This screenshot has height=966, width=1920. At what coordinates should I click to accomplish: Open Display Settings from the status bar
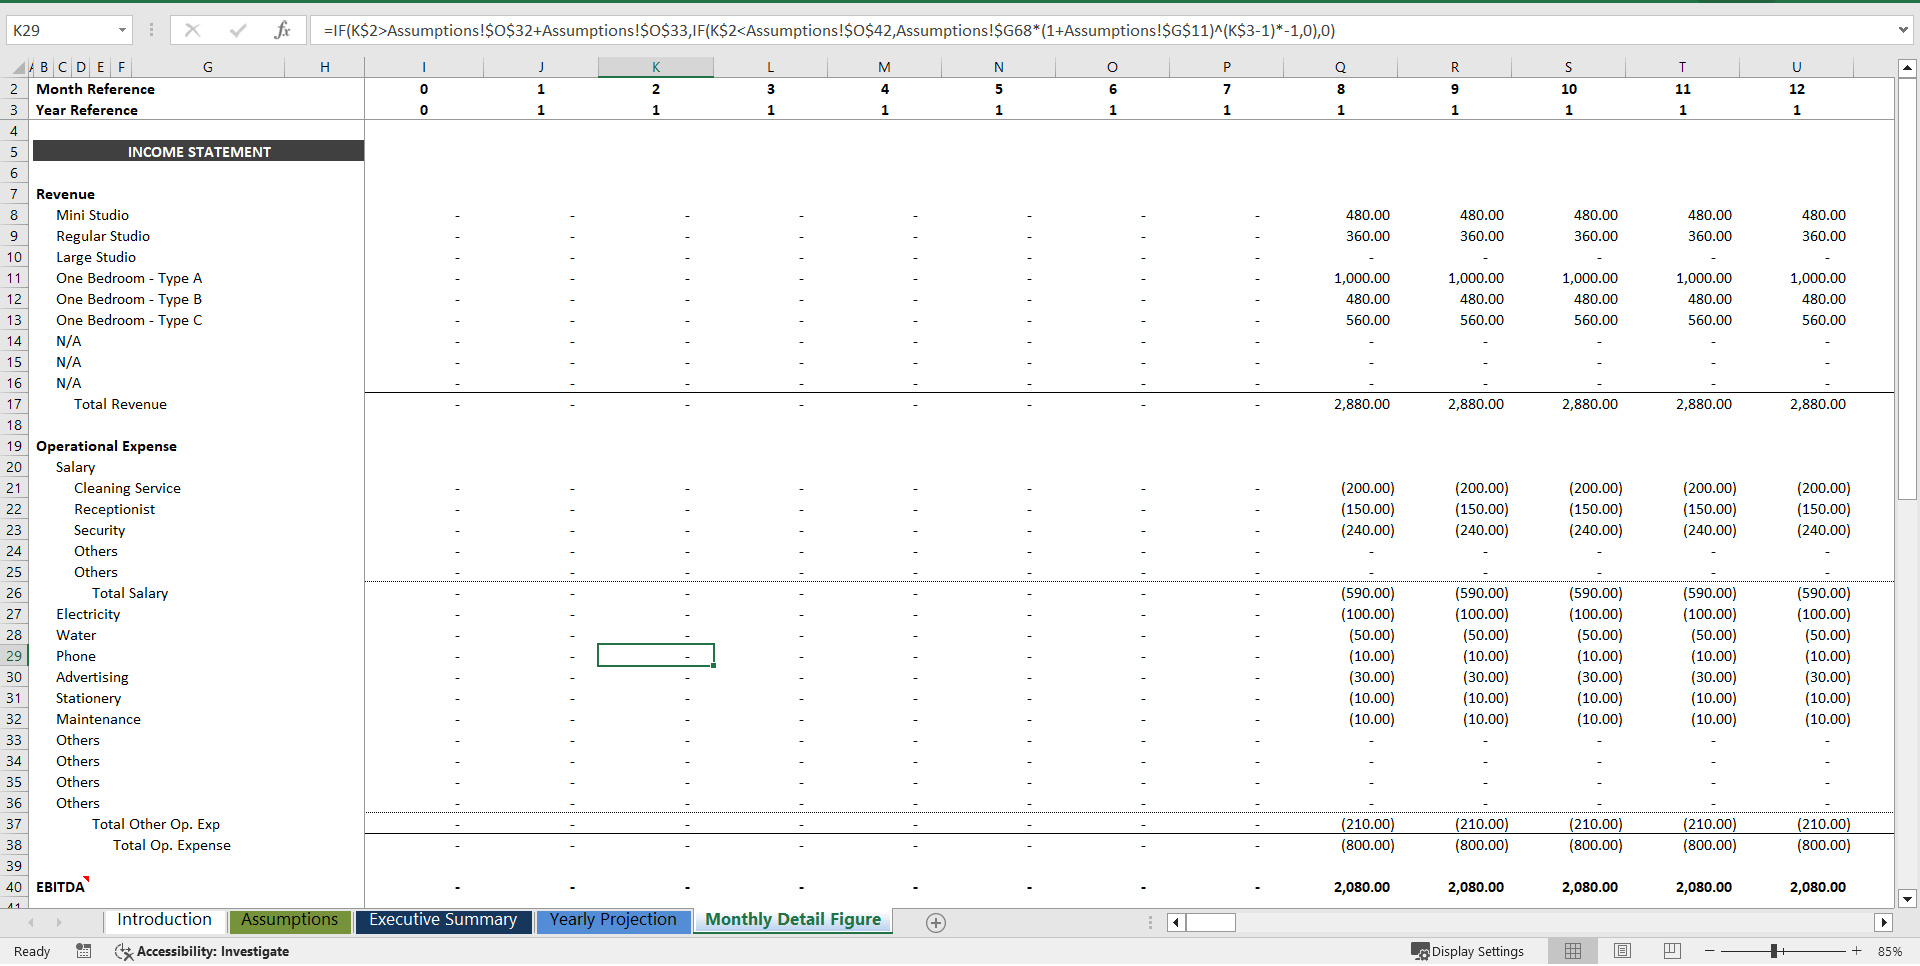click(x=1467, y=951)
